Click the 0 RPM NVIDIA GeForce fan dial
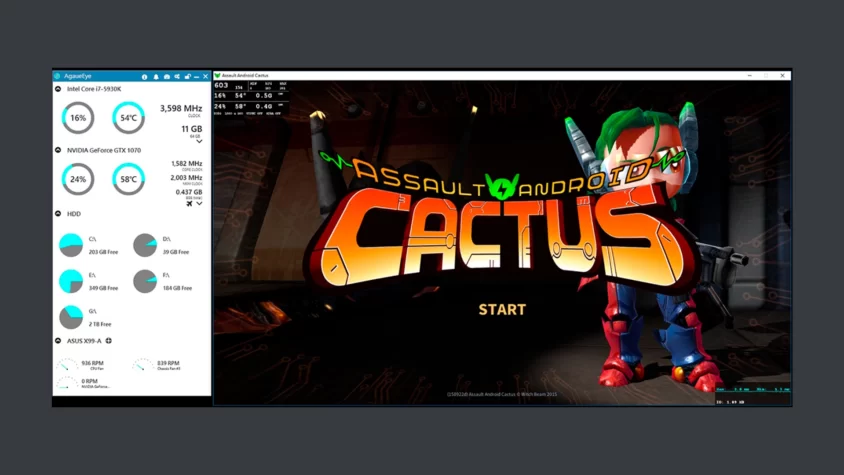 point(67,382)
